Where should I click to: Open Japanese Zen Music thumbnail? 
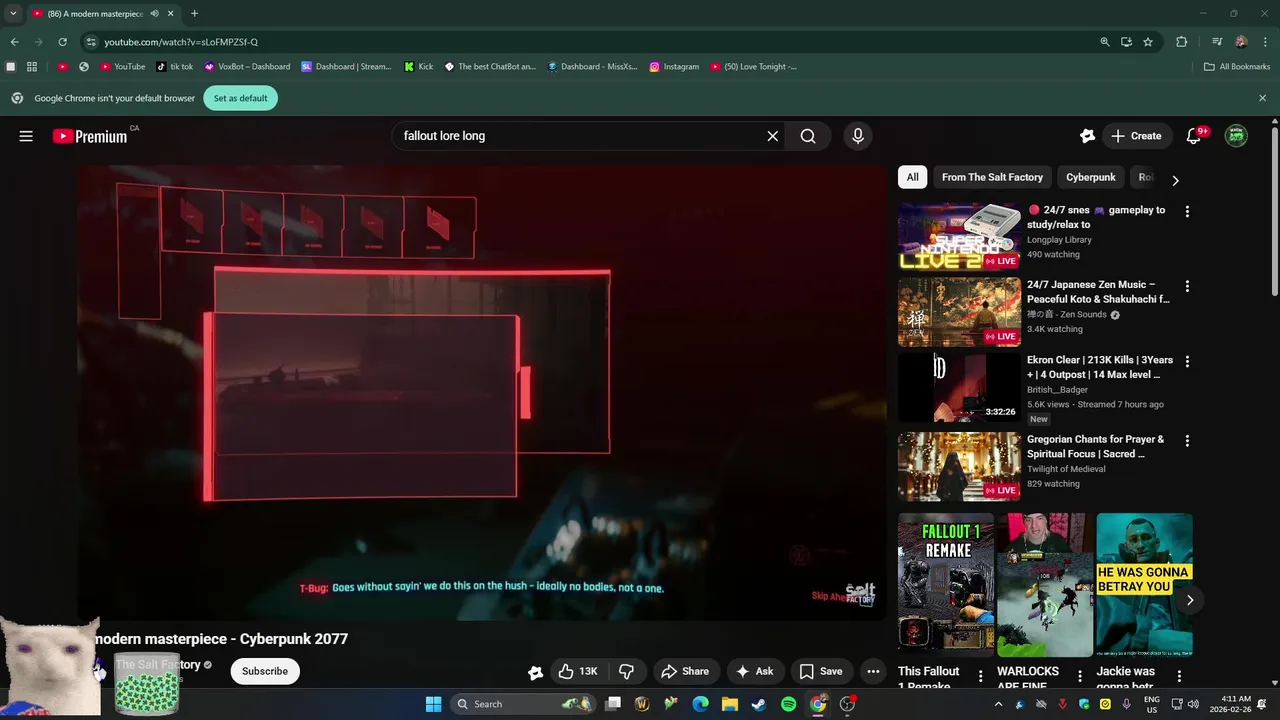tap(959, 312)
